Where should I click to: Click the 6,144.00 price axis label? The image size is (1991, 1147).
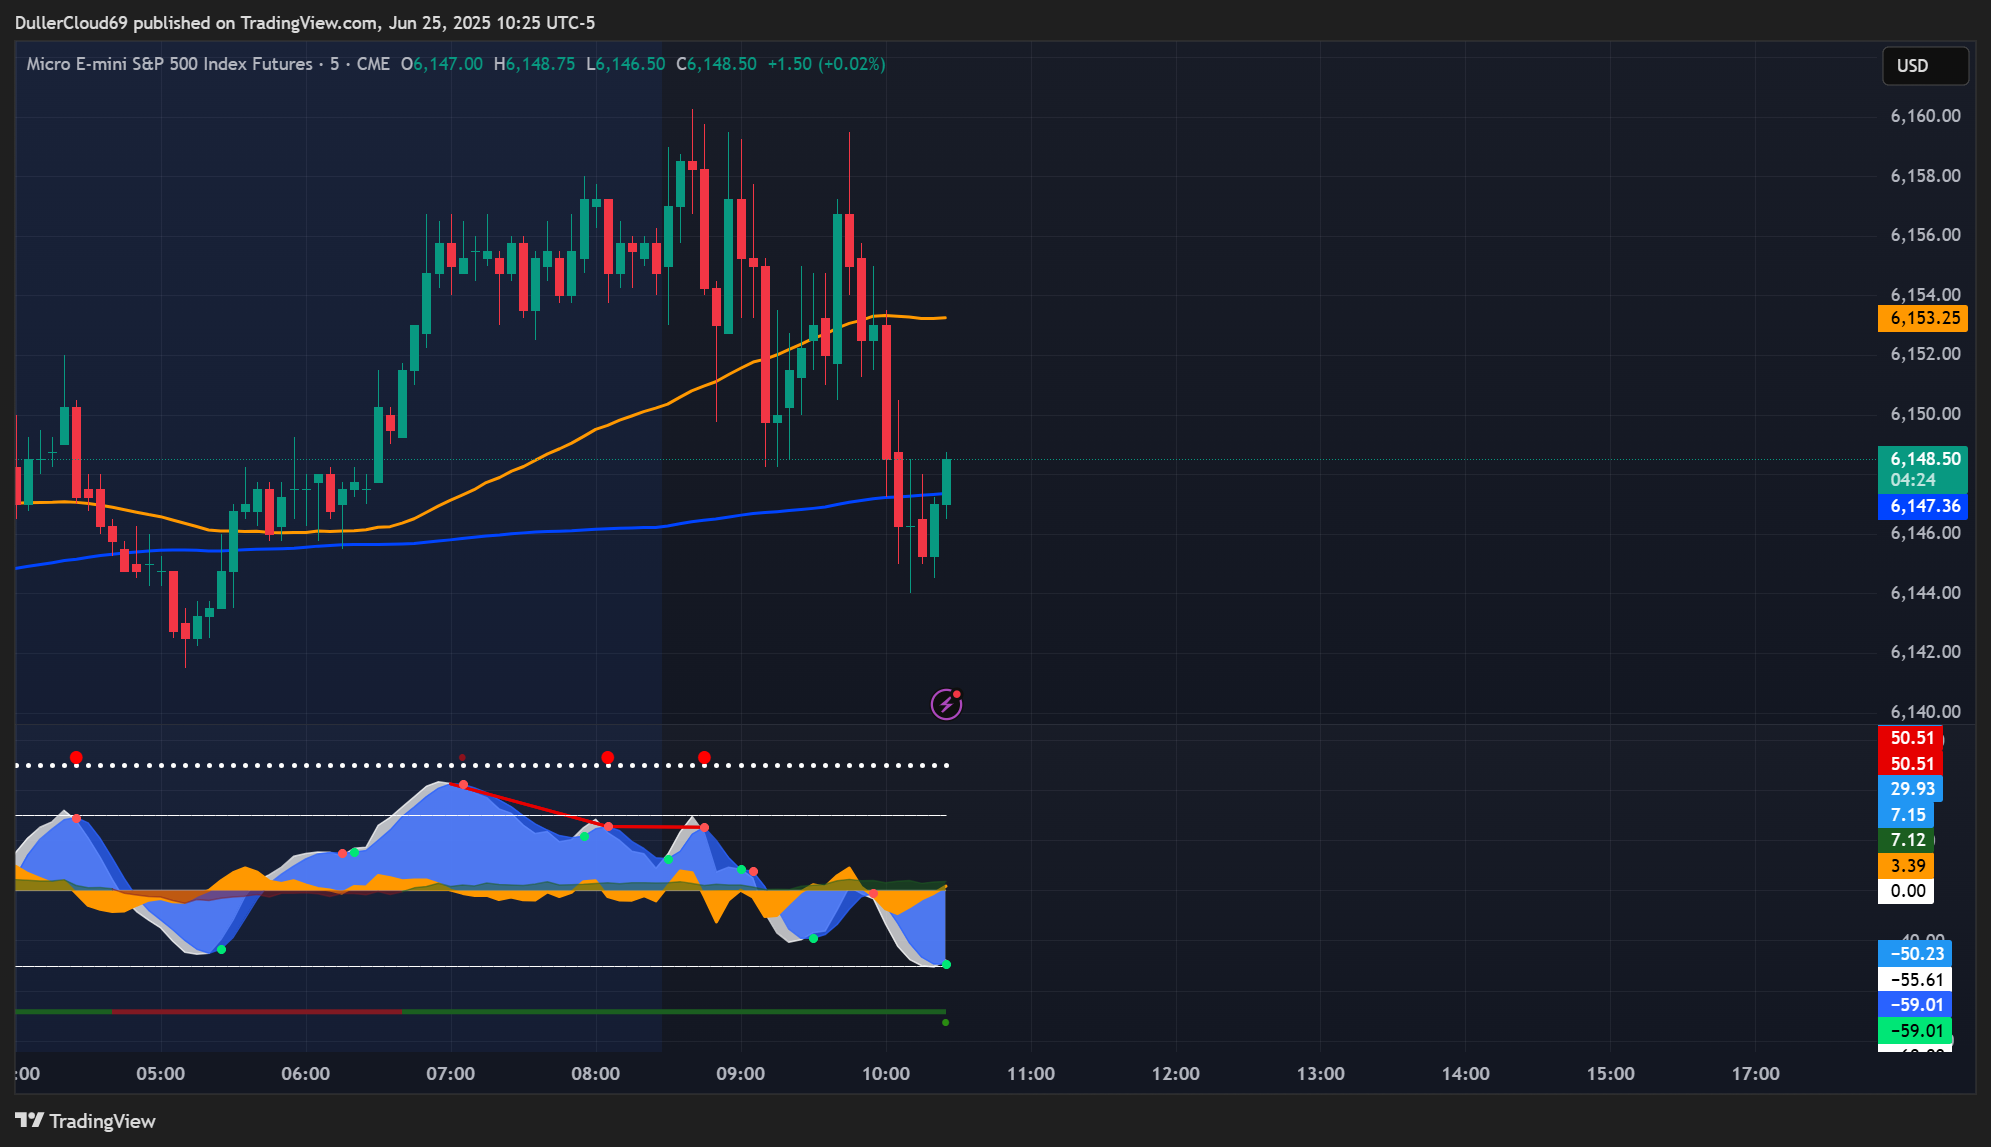1925,593
